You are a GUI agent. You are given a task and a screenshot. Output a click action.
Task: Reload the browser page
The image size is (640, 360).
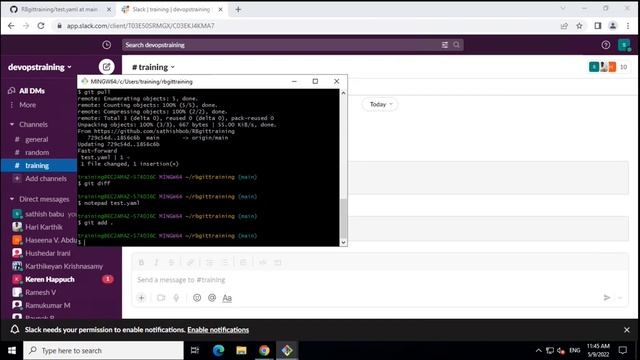pyautogui.click(x=41, y=26)
